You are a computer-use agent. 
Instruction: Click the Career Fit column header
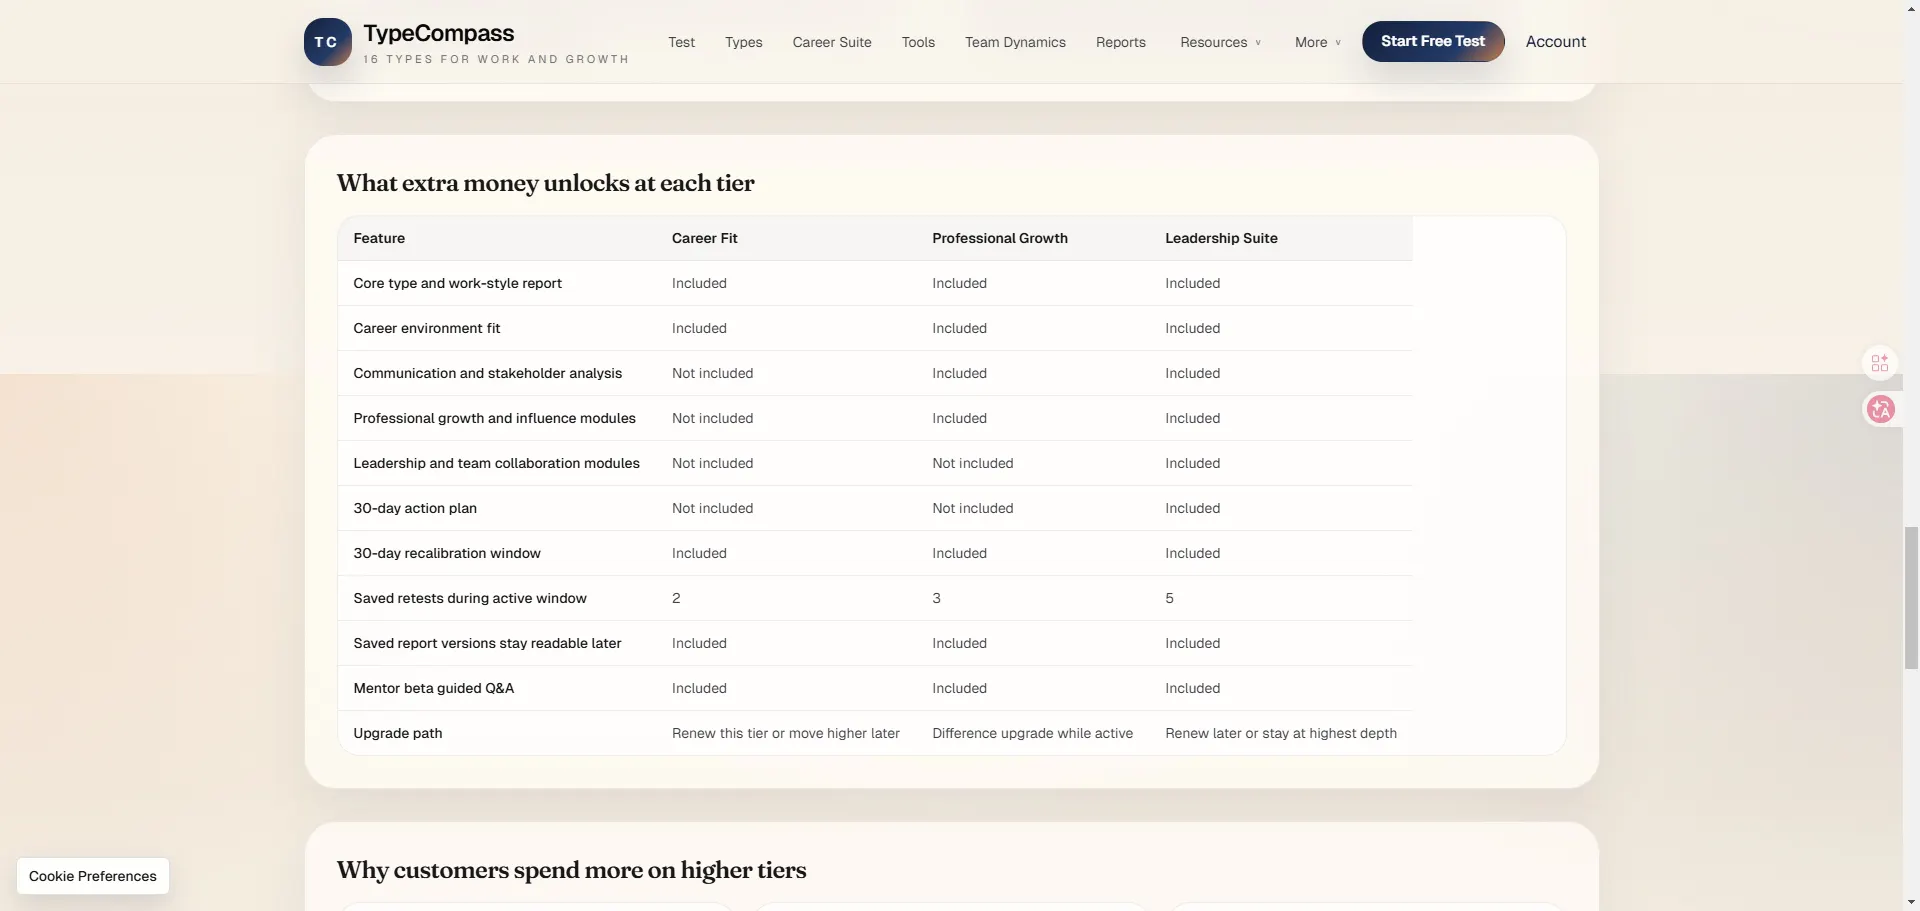tap(704, 238)
